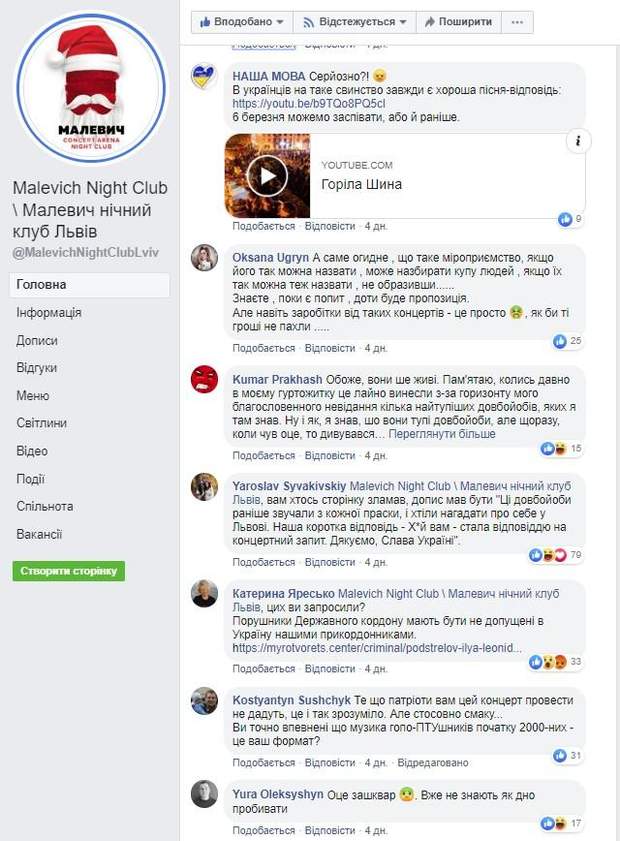The width and height of the screenshot is (620, 841).
Task: Open the youtu.be link in НАША МОВА comment
Action: 308,104
